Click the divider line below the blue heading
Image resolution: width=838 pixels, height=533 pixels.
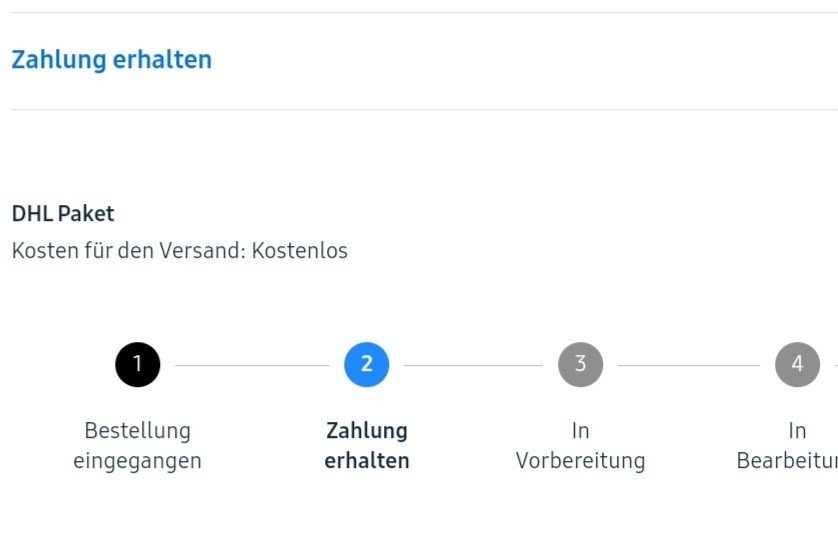pyautogui.click(x=420, y=109)
